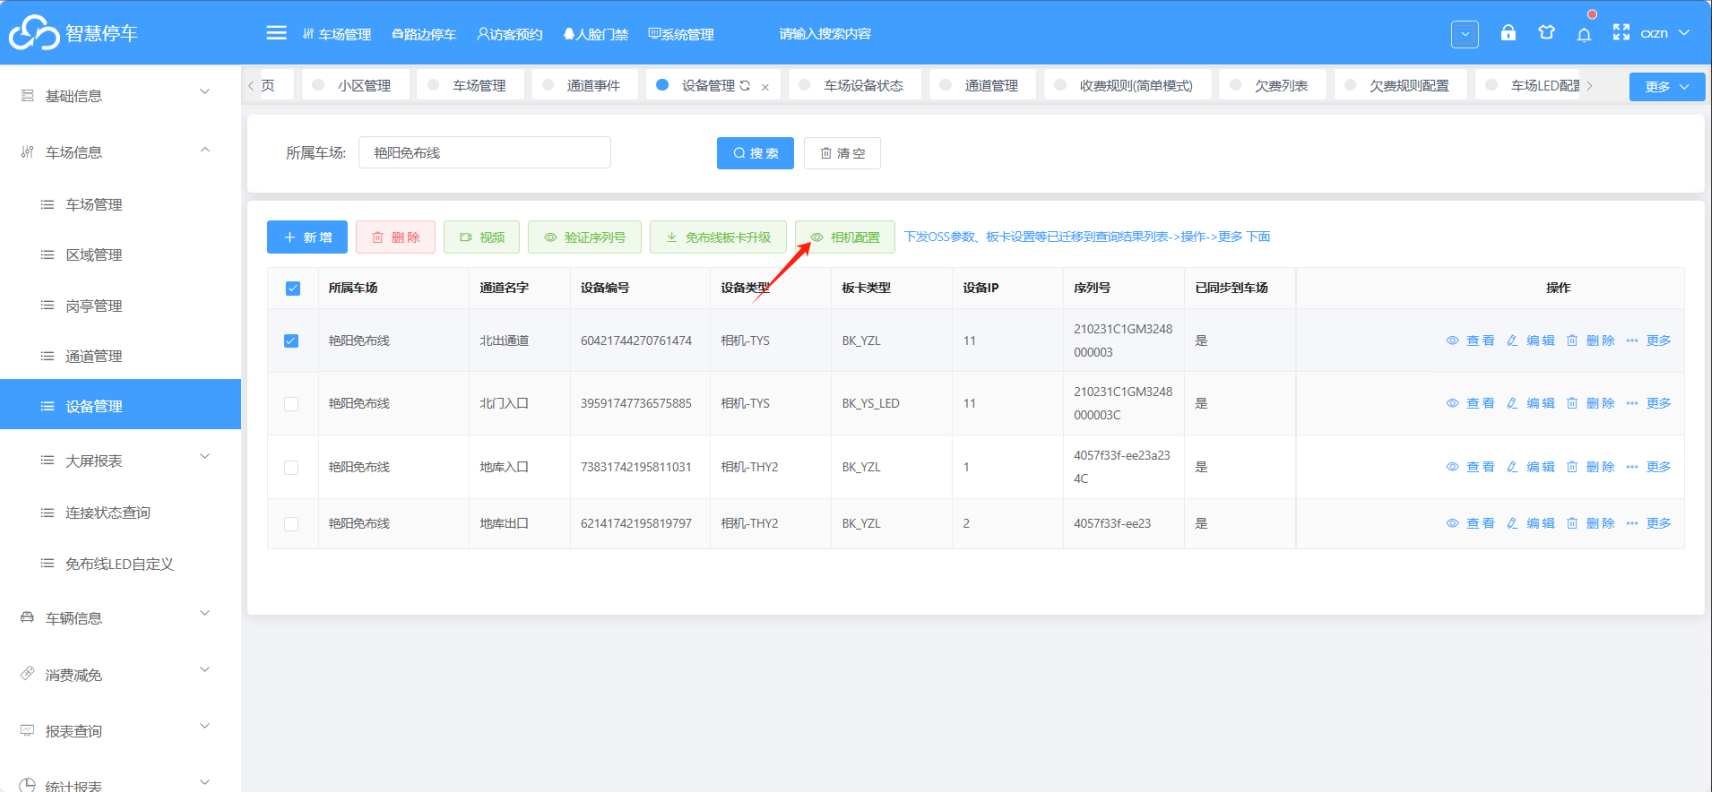Image resolution: width=1712 pixels, height=792 pixels.
Task: Click the 清空 button
Action: (843, 153)
